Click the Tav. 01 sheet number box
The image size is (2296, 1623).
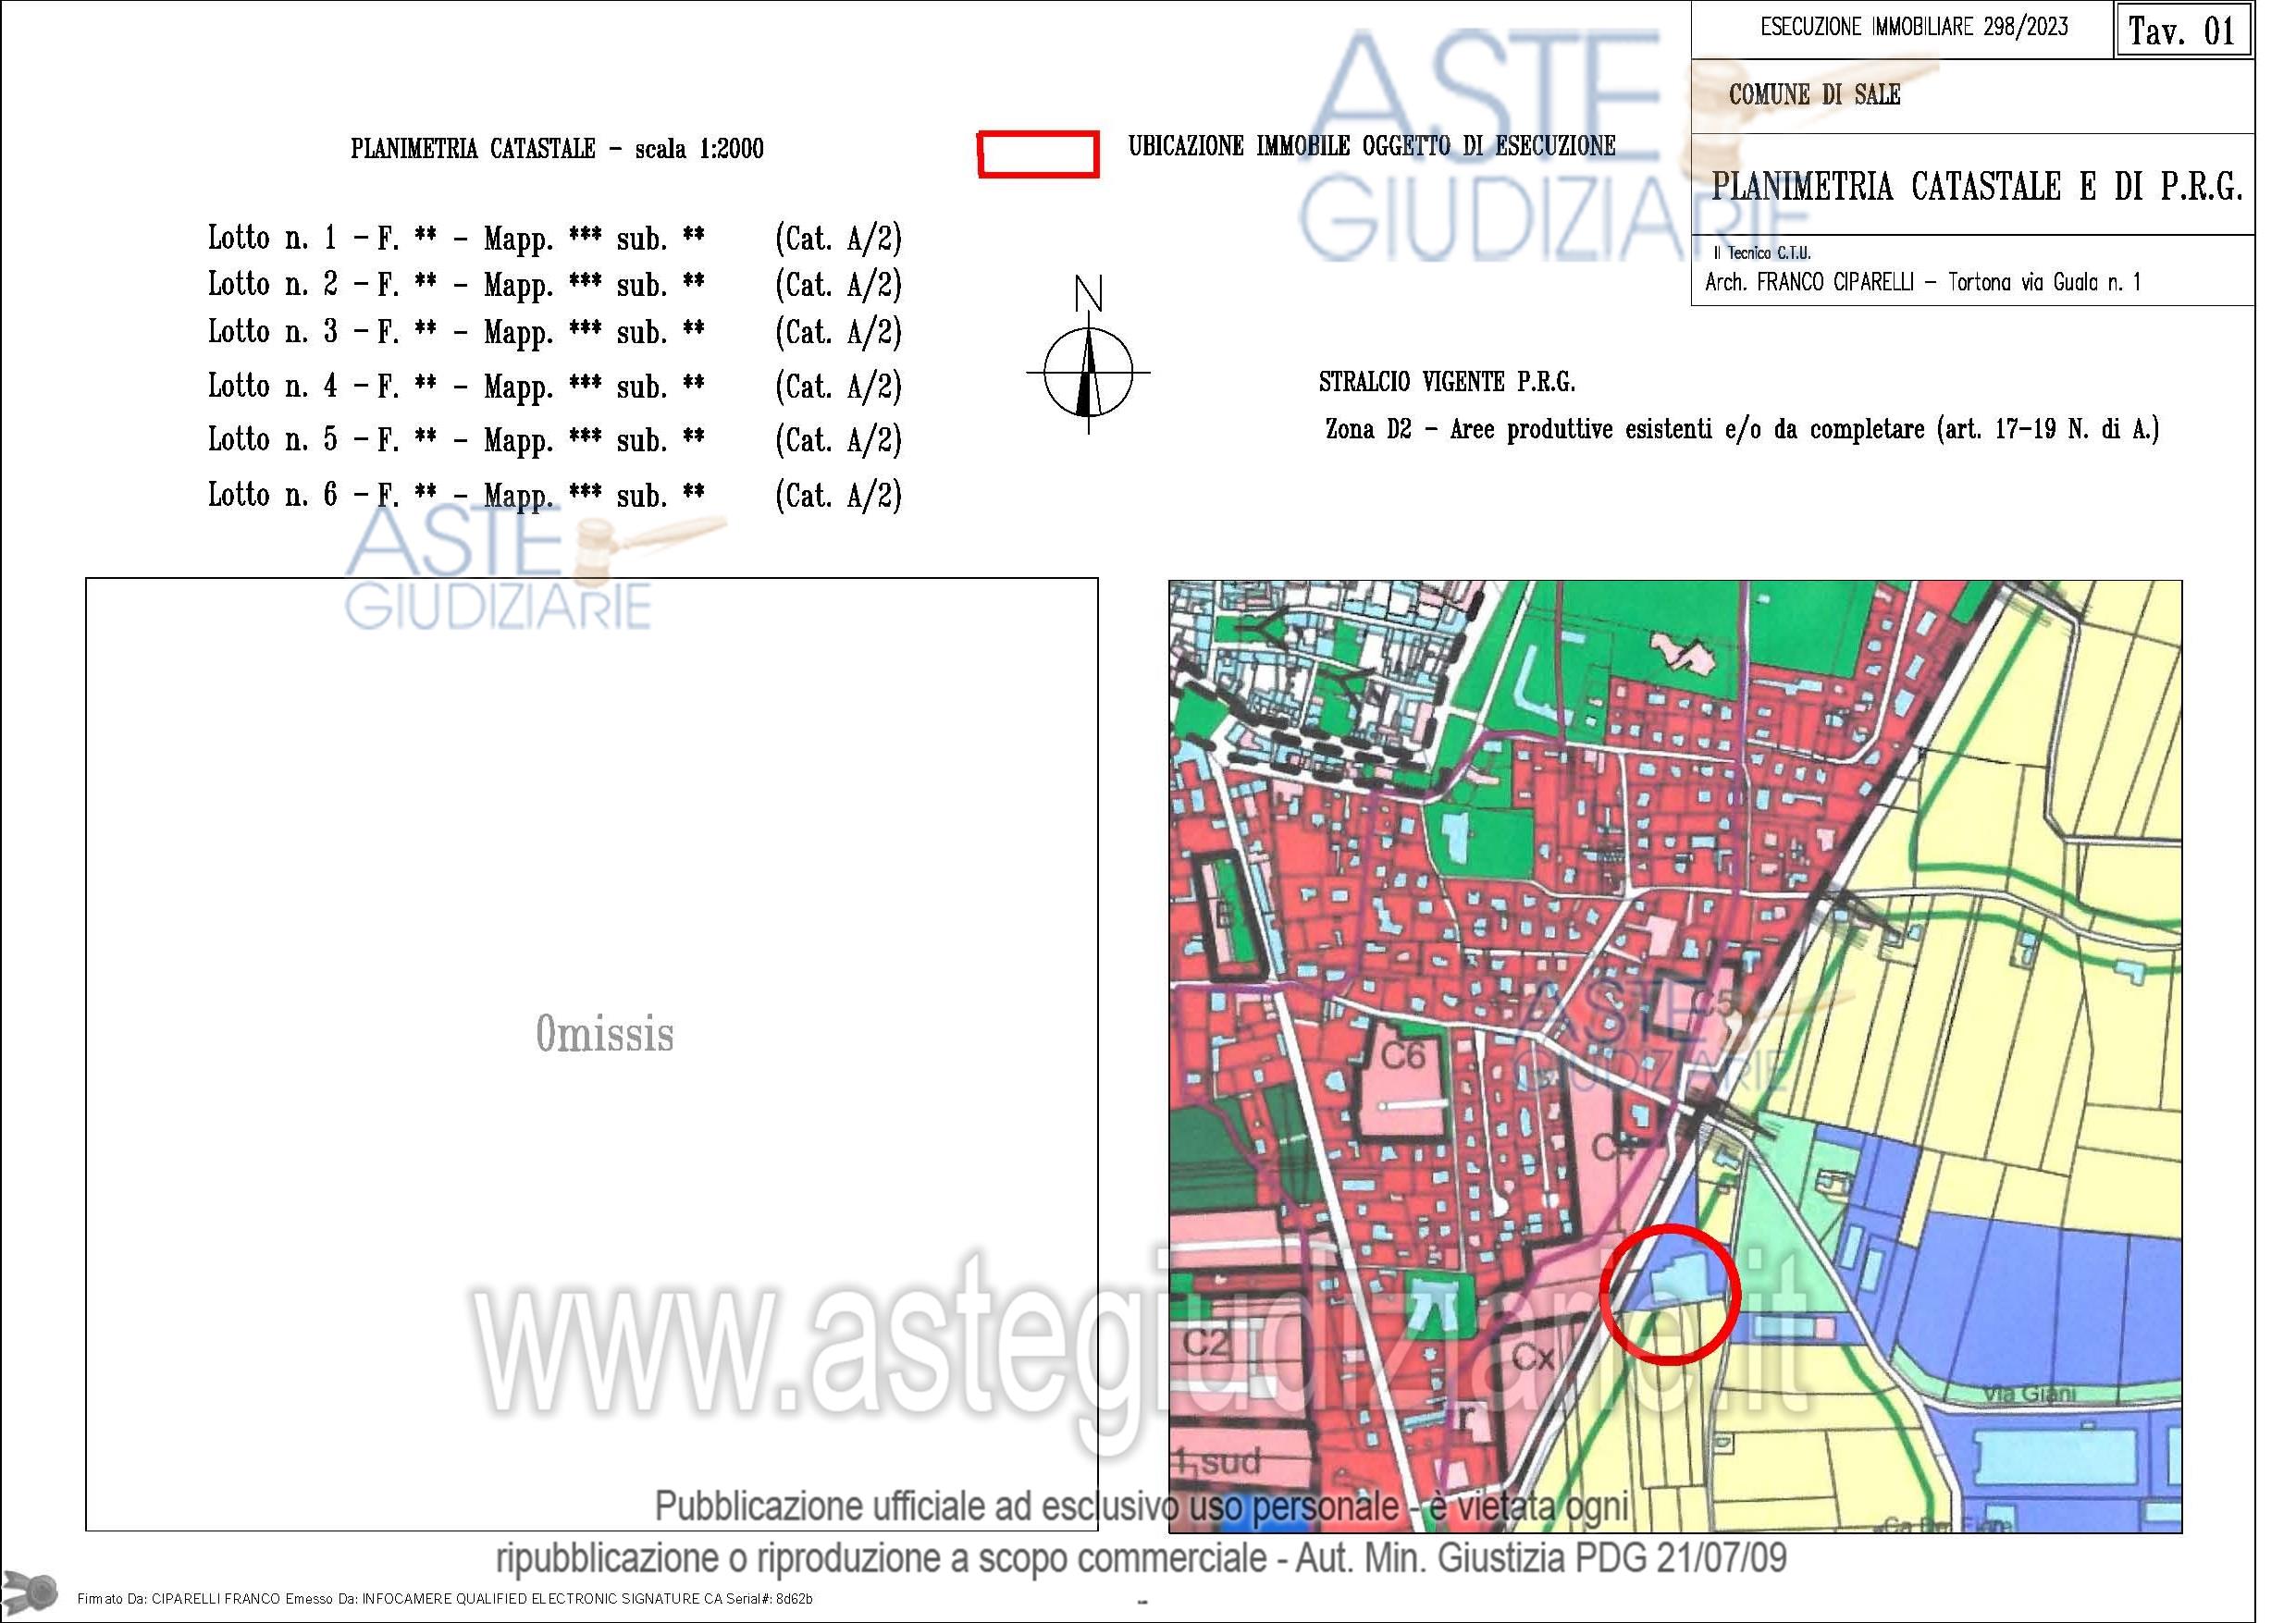2183,31
